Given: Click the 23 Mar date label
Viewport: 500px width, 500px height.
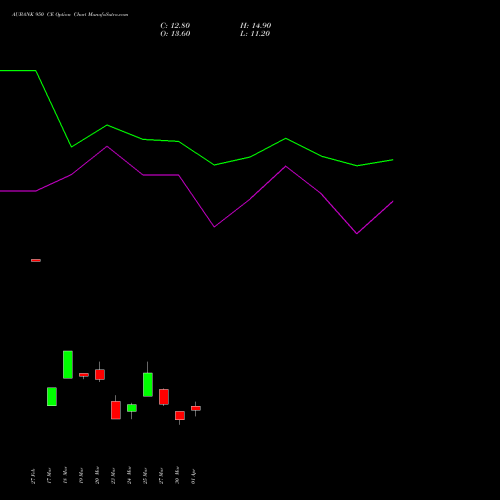Looking at the screenshot, I should click(x=113, y=476).
